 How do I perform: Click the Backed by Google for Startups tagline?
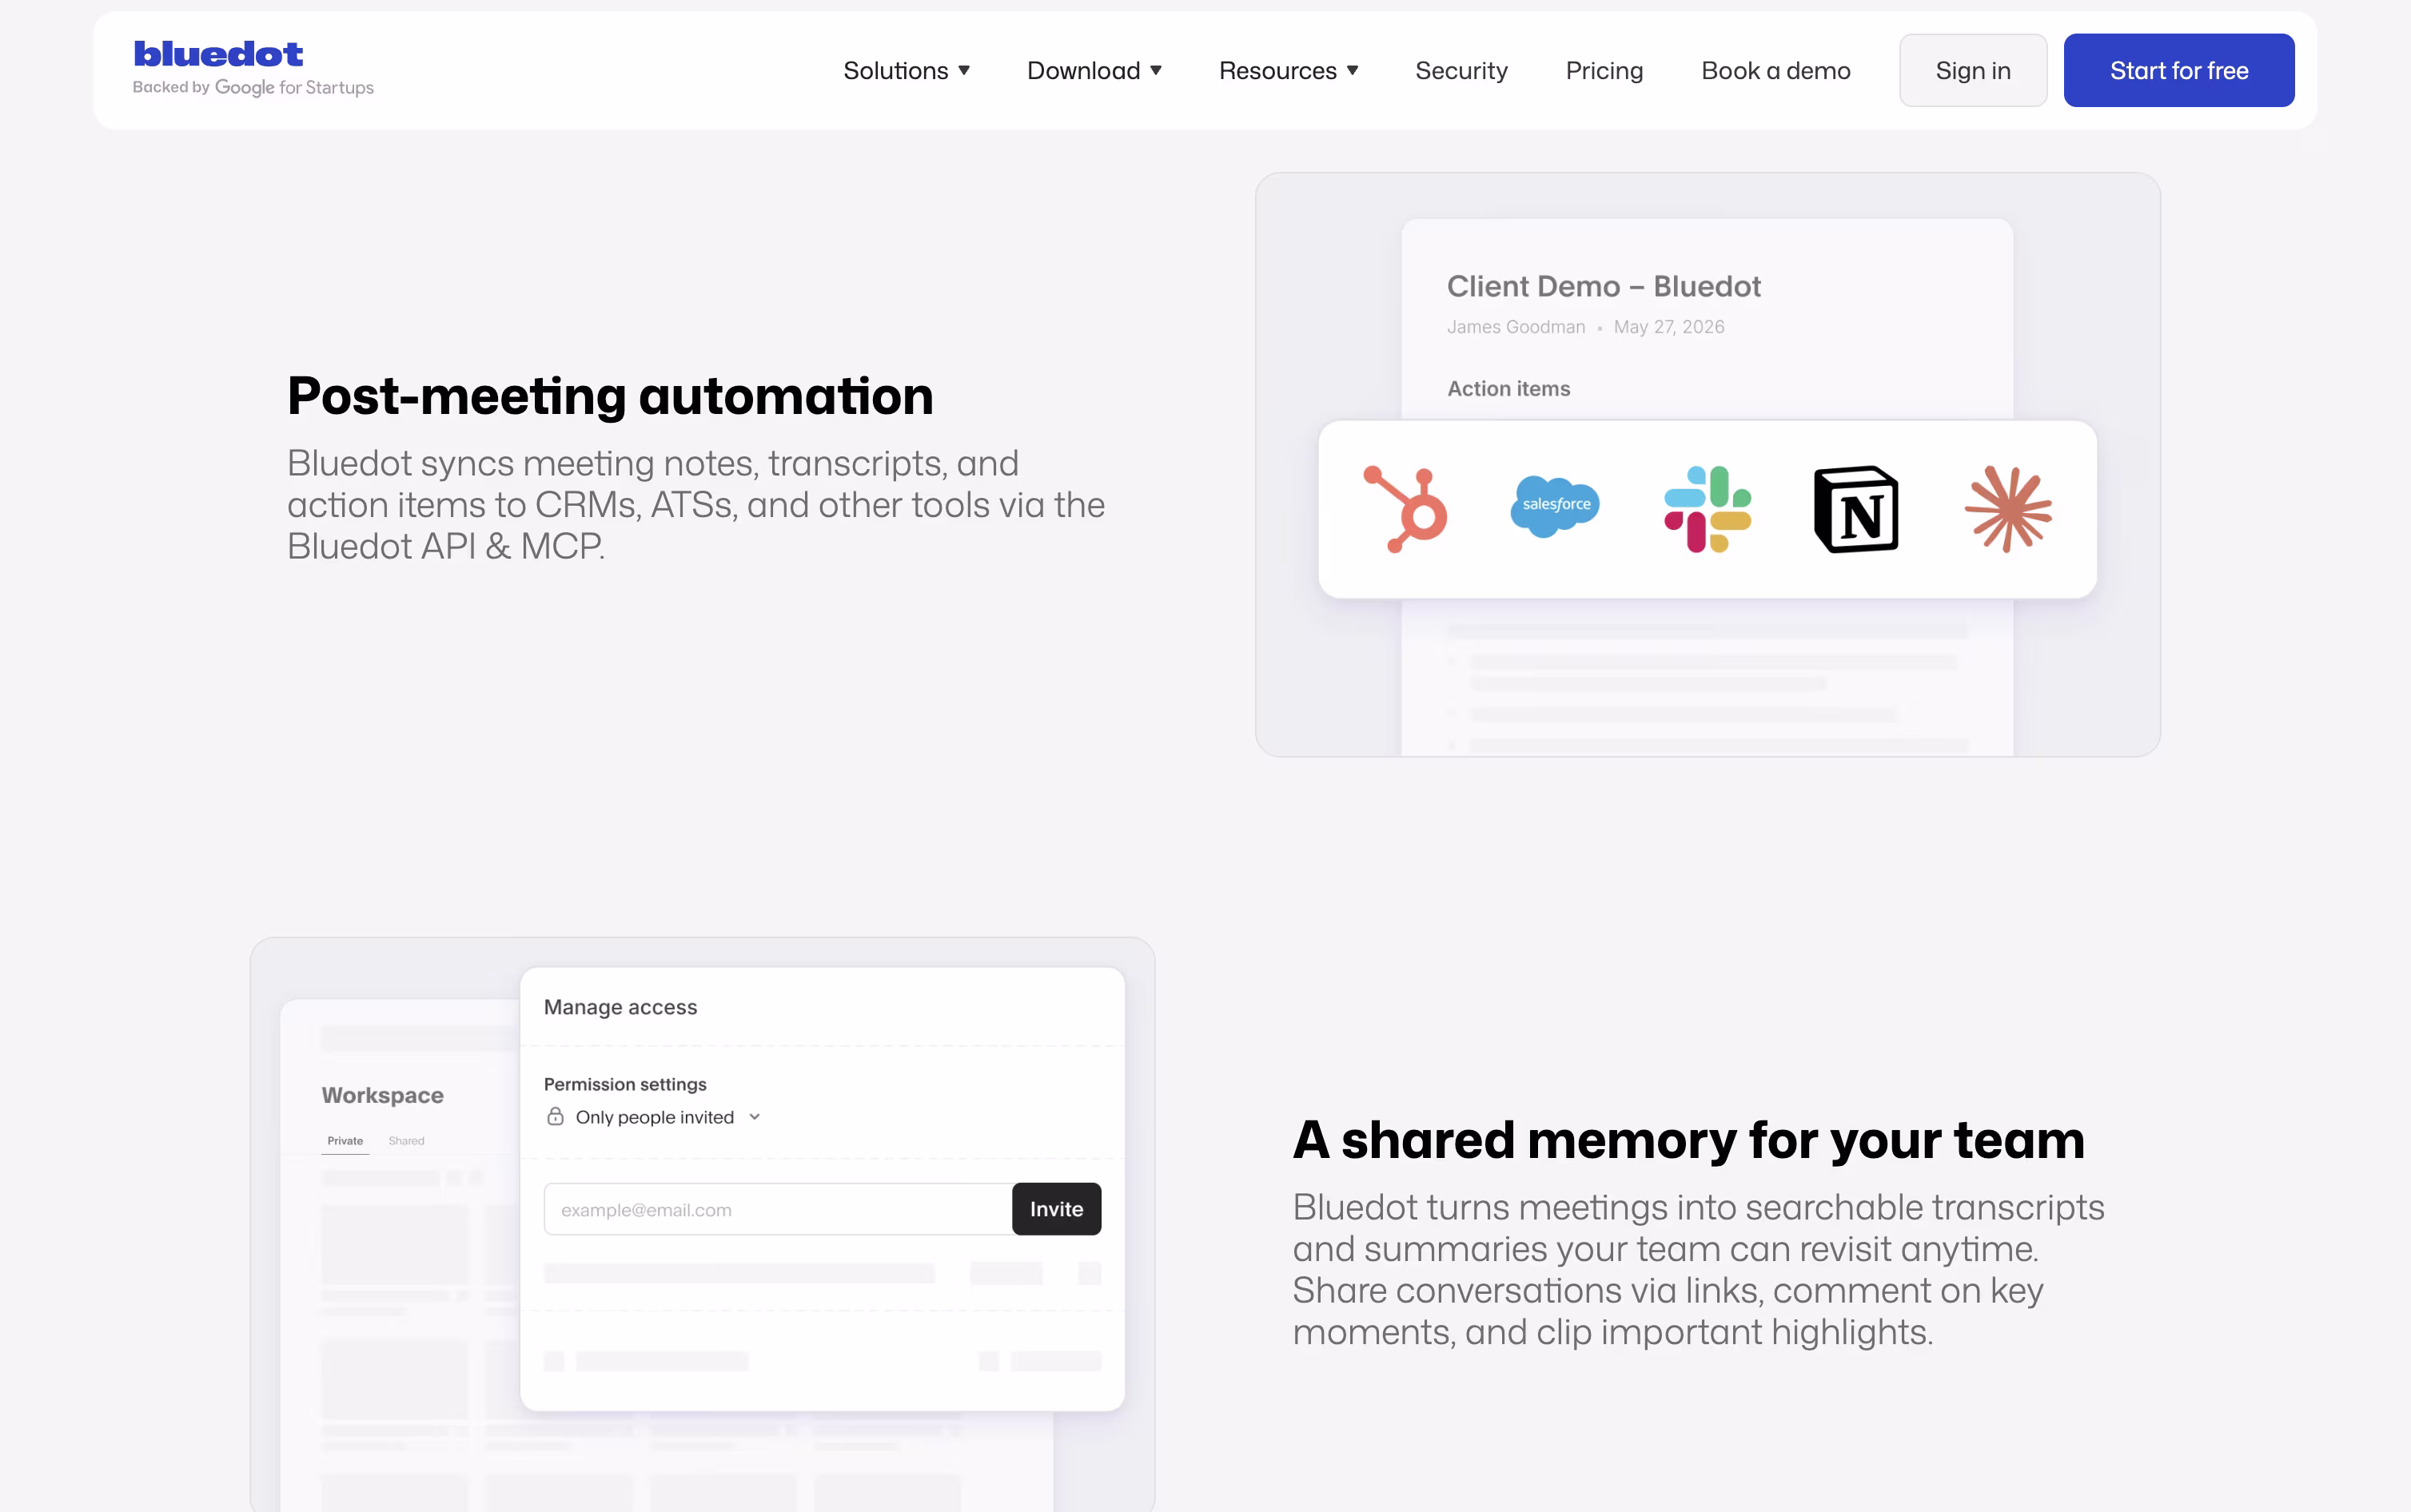click(x=253, y=87)
